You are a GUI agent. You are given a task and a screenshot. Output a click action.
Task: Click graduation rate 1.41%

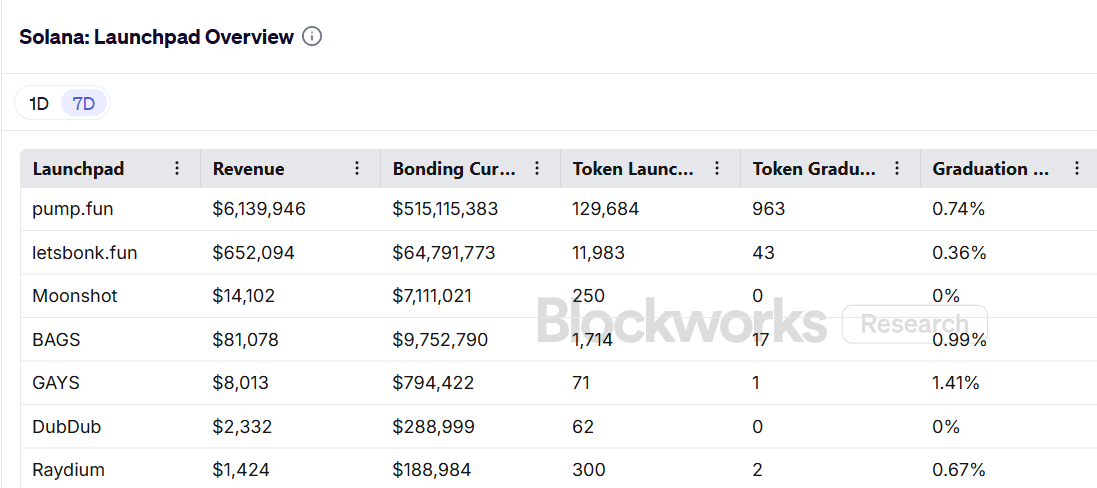click(956, 383)
